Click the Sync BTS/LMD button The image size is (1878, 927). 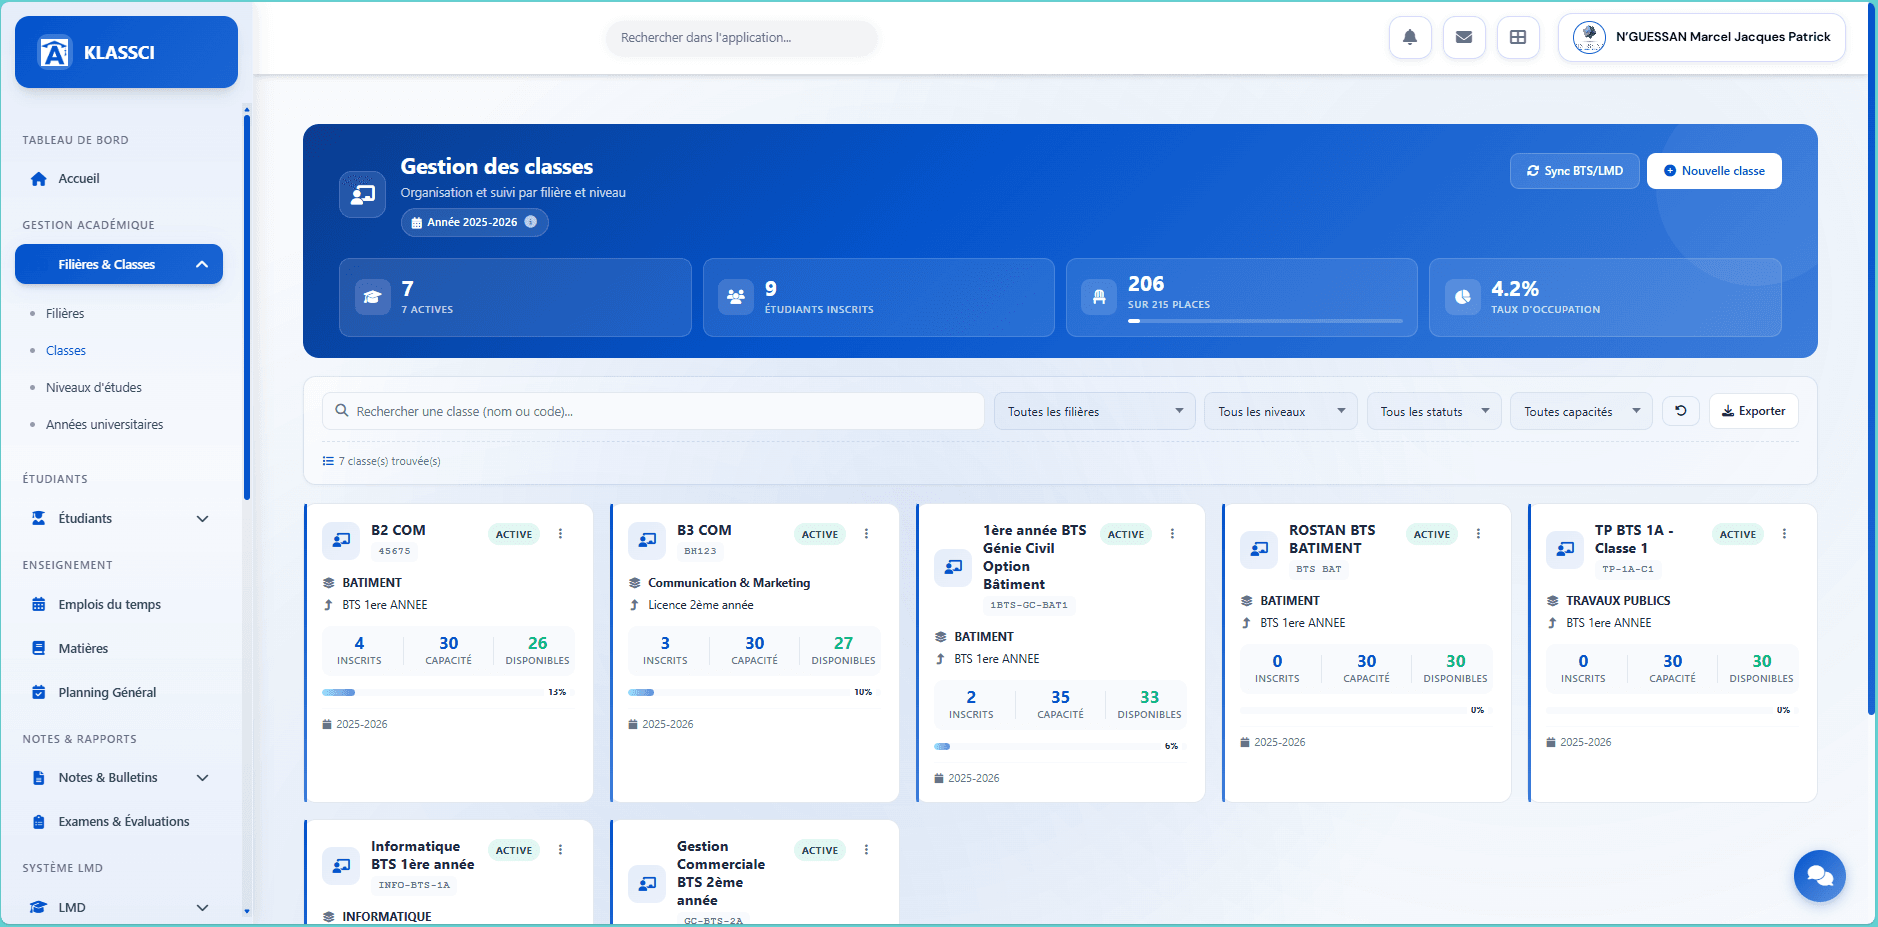(1574, 171)
